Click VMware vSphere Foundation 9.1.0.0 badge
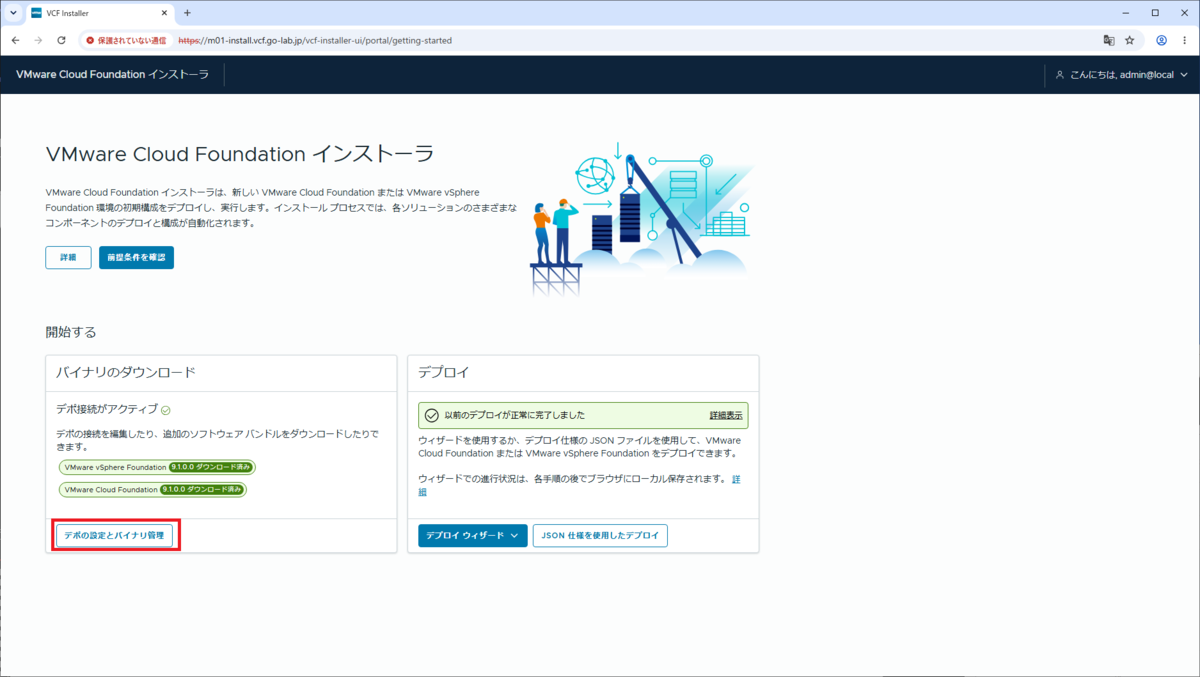The height and width of the screenshot is (677, 1200). (x=156, y=467)
